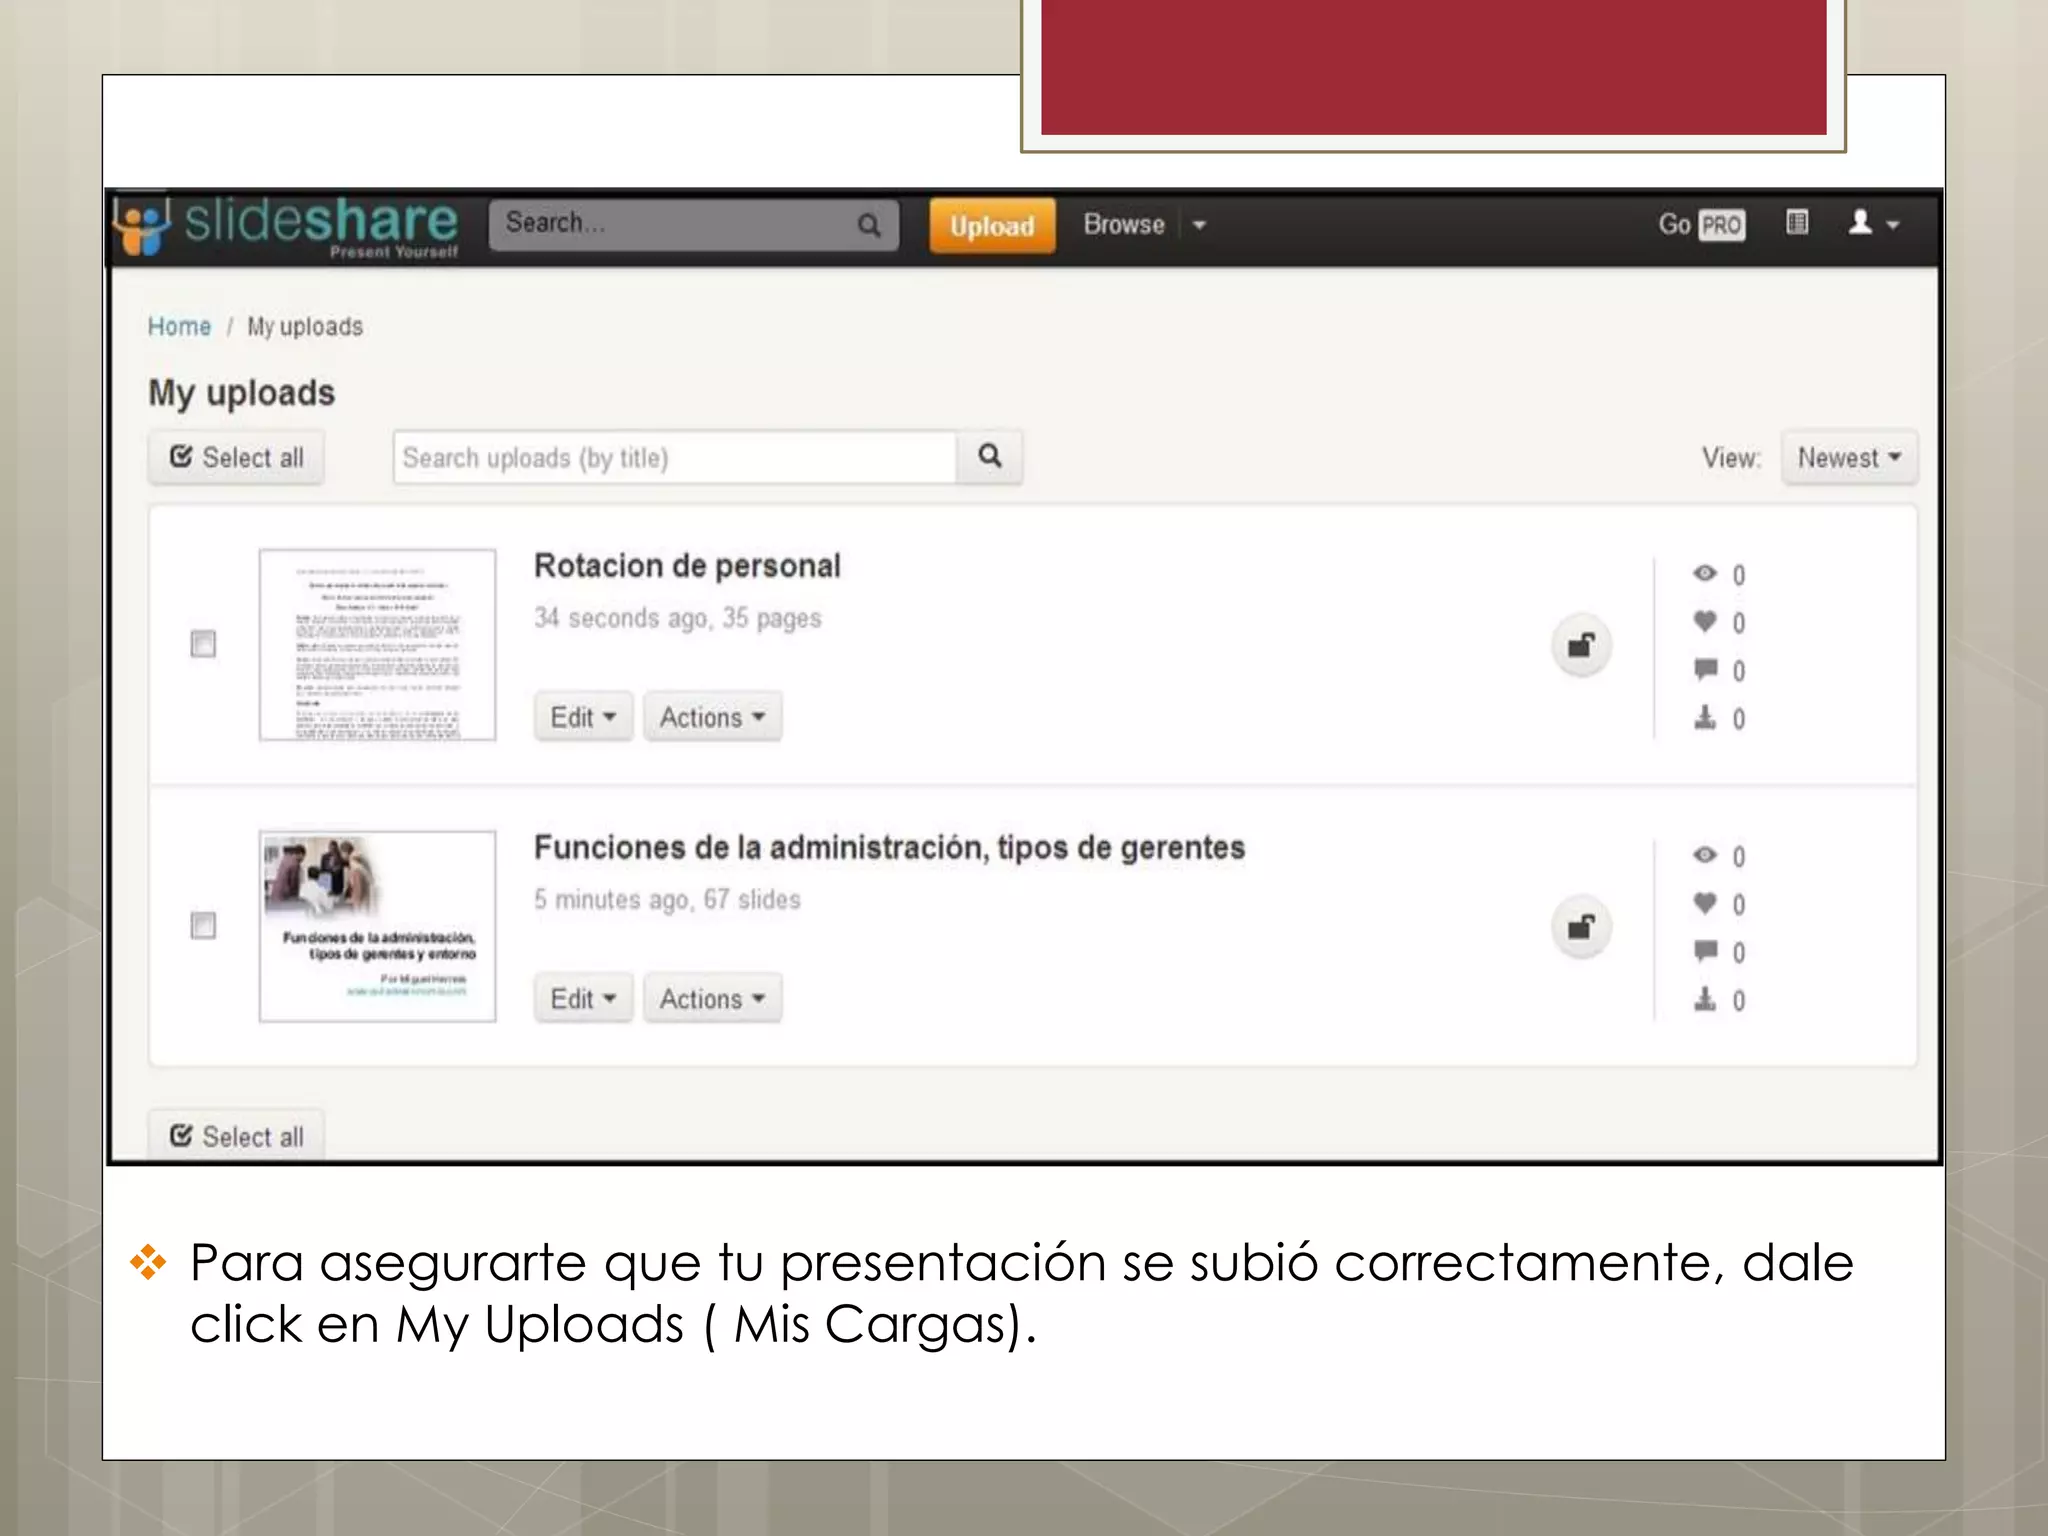Viewport: 2048px width, 1536px height.
Task: Click downloads icon for Funciones de la administración
Action: coord(1705,999)
